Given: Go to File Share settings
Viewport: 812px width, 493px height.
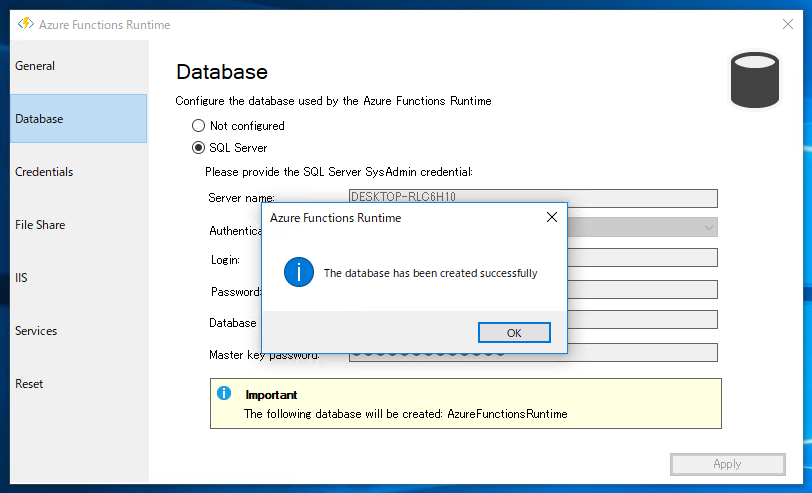Looking at the screenshot, I should pyautogui.click(x=79, y=225).
